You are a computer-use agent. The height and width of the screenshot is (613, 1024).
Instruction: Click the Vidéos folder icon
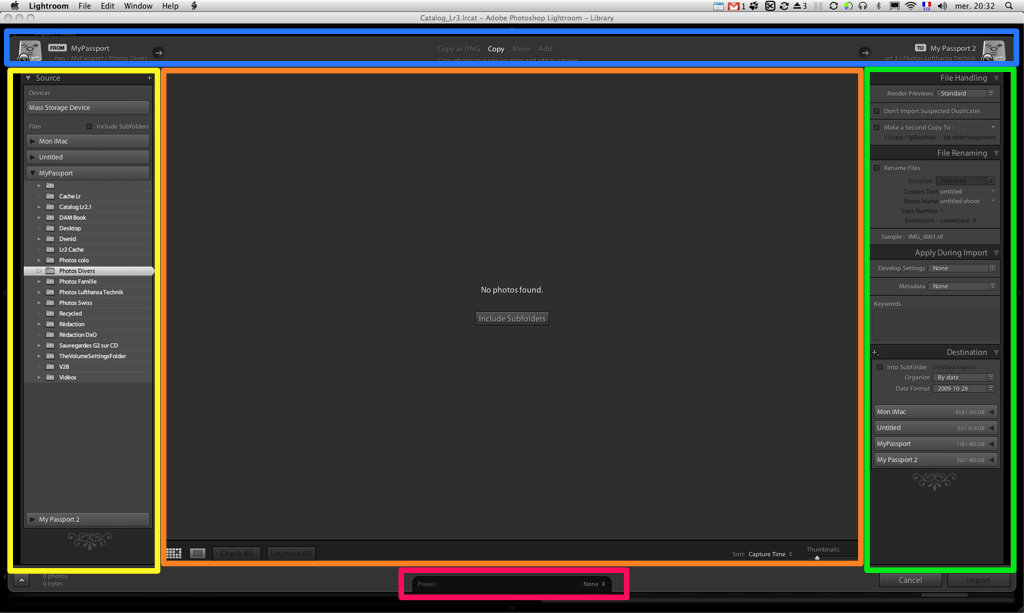point(50,377)
